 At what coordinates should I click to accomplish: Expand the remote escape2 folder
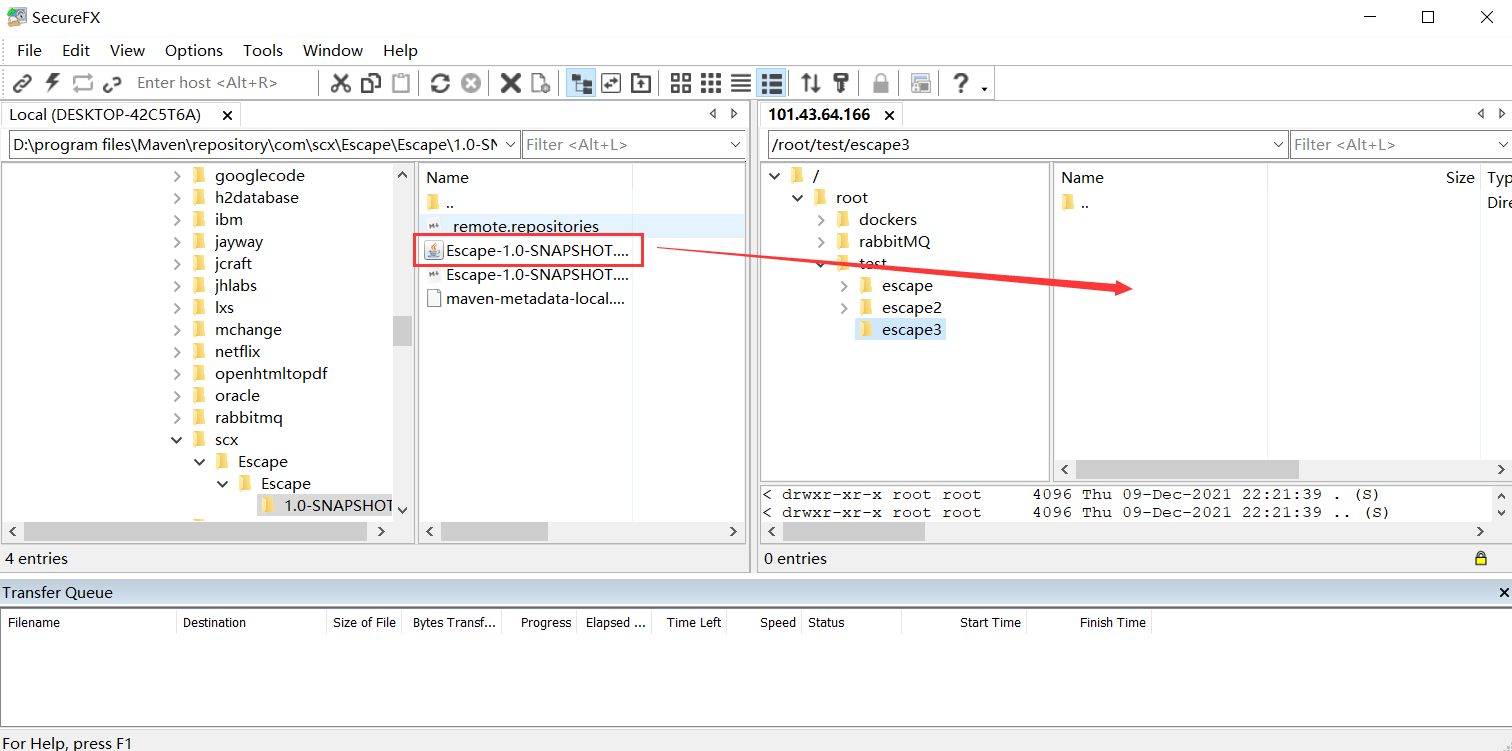844,308
